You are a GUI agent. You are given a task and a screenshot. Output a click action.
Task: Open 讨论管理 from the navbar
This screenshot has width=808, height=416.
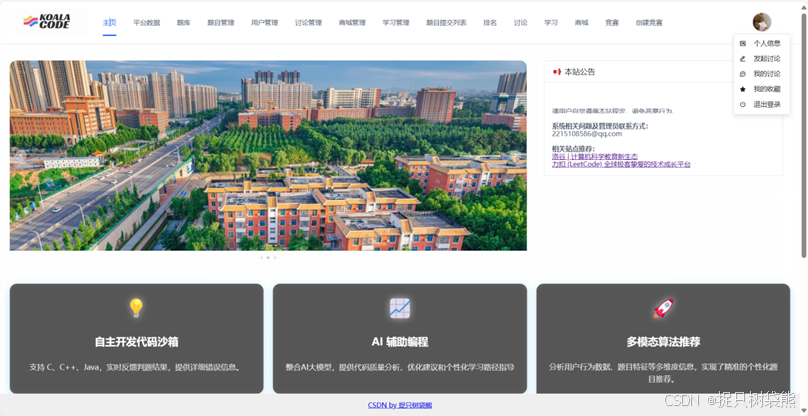[308, 23]
